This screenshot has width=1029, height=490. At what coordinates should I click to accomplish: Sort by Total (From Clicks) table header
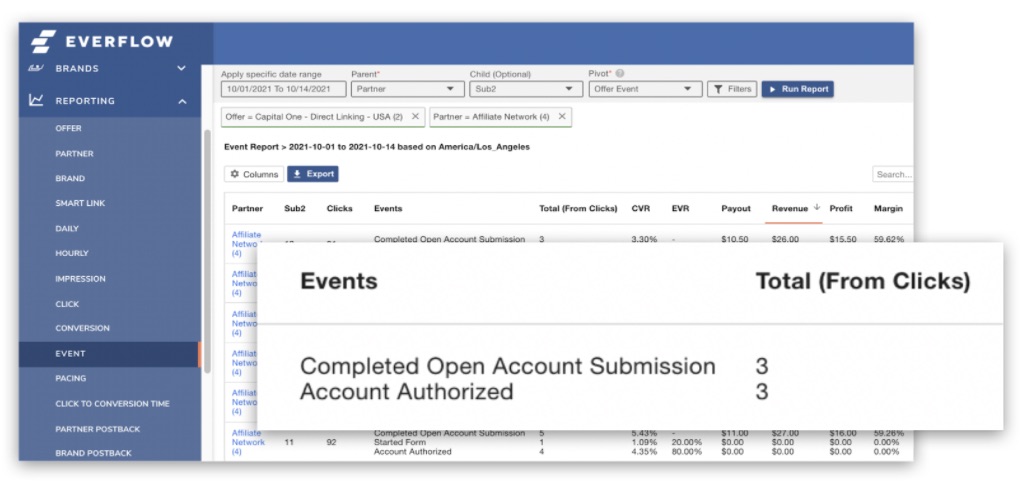point(578,209)
